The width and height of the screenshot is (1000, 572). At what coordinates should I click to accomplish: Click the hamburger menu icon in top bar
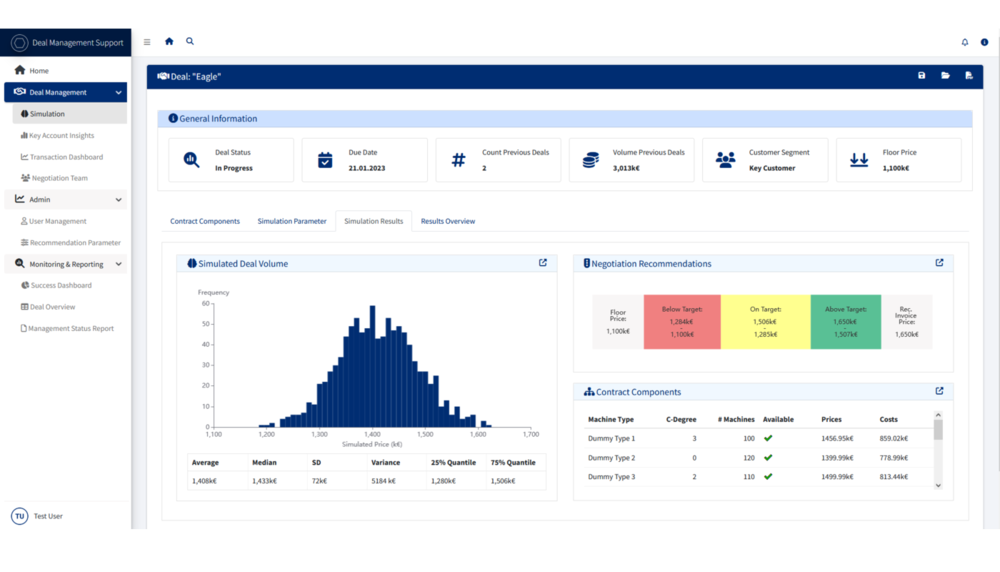(147, 42)
